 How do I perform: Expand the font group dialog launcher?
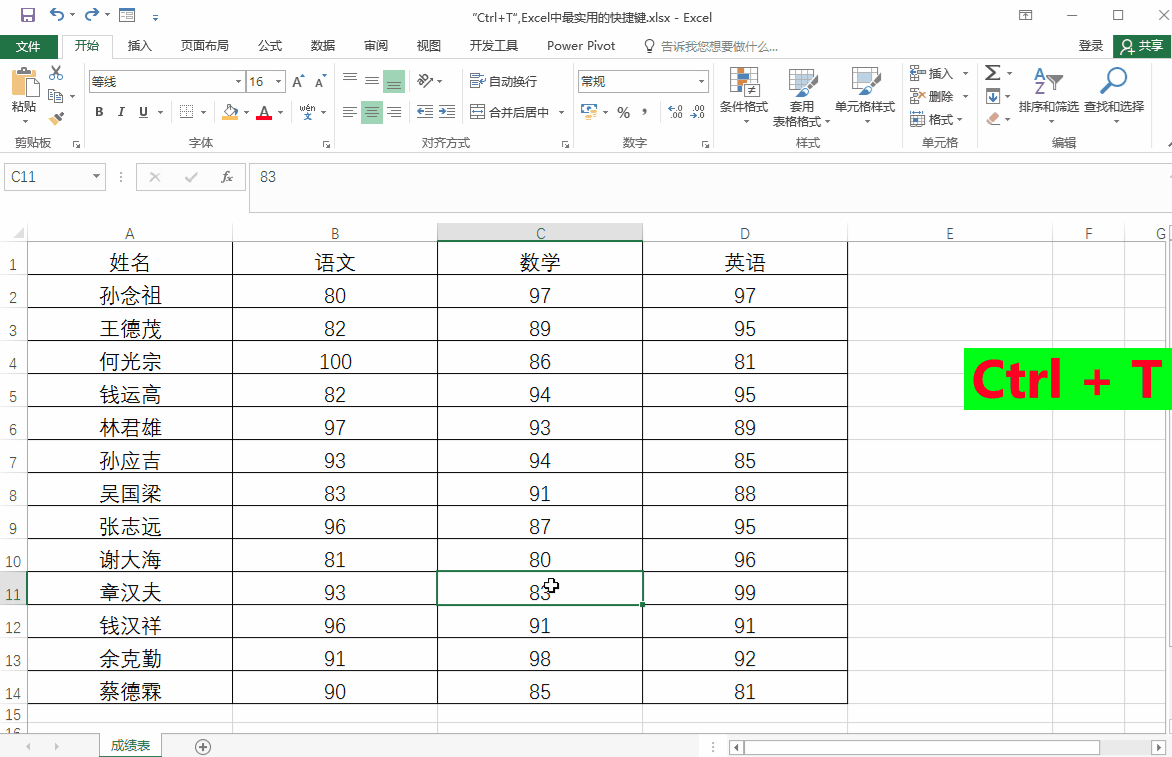[x=326, y=144]
